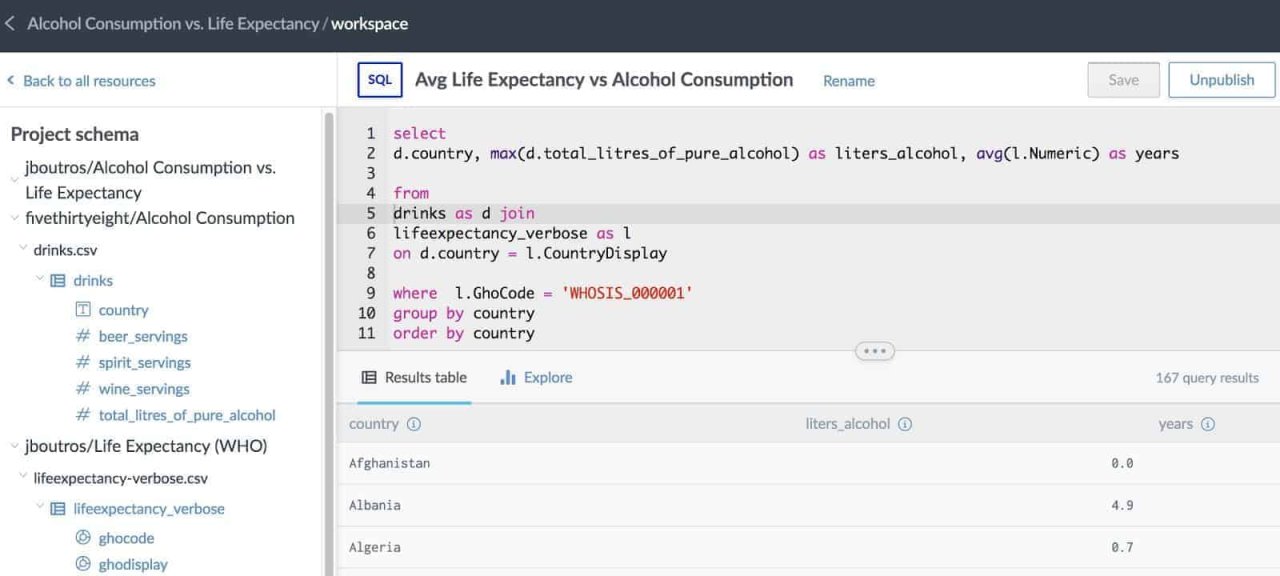Click the text type icon beside country field

[x=83, y=310]
